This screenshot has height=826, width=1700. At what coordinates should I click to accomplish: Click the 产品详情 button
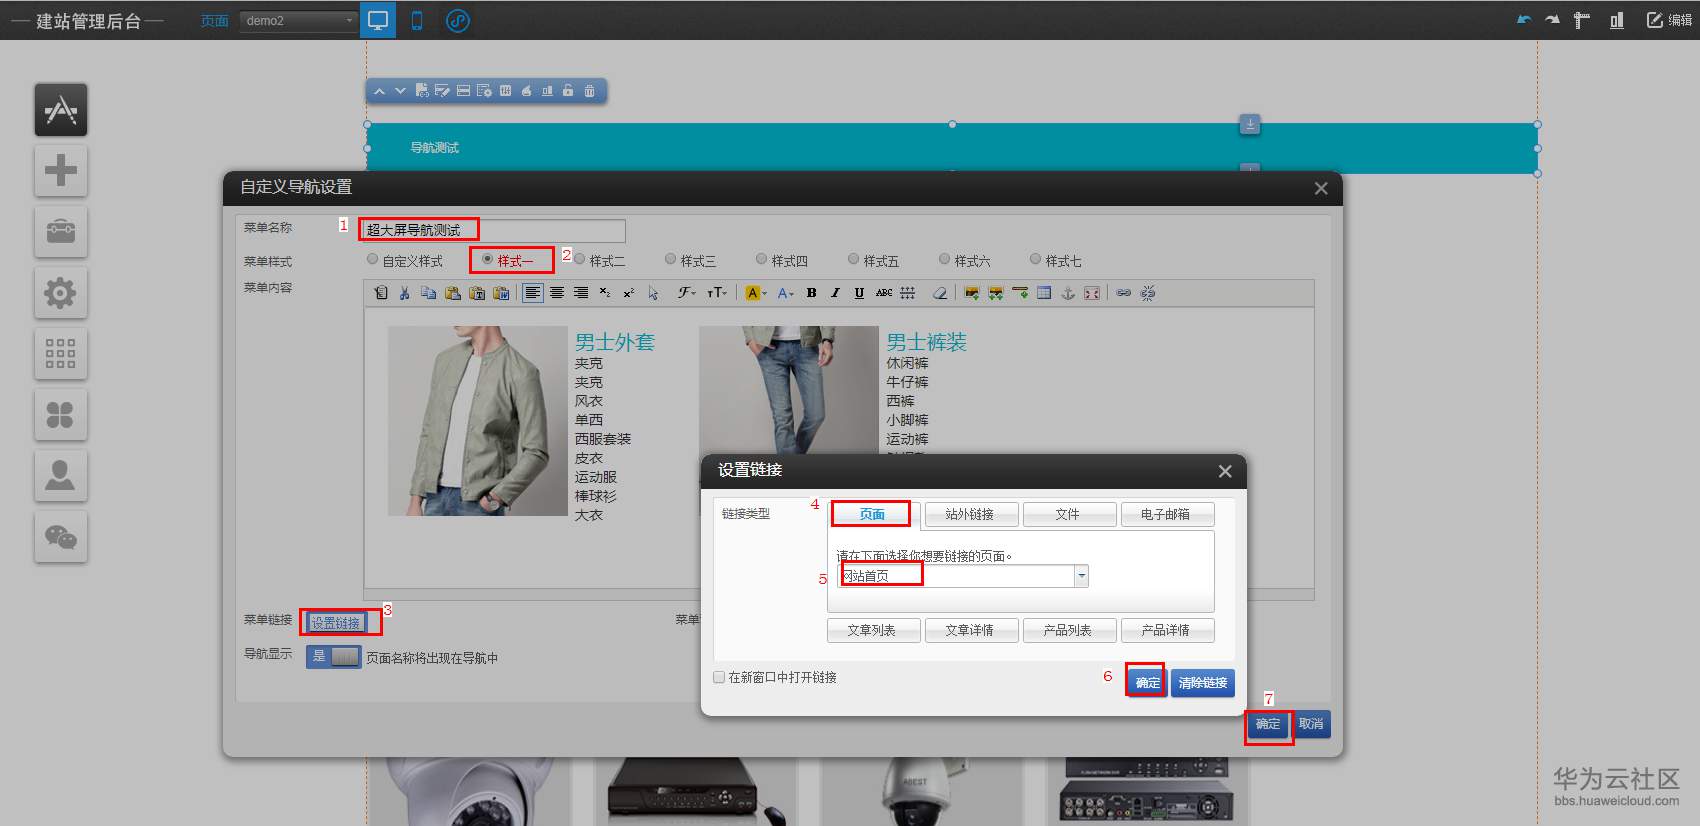[1166, 630]
